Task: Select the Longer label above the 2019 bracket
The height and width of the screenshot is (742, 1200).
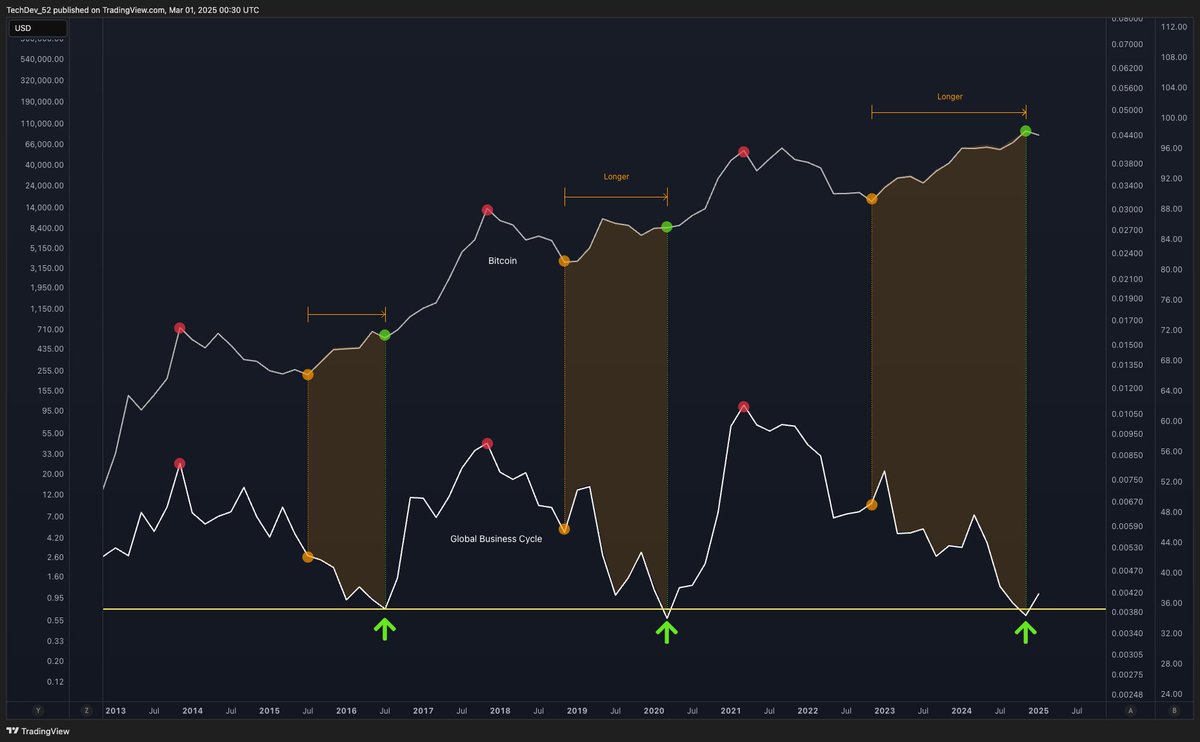Action: pyautogui.click(x=616, y=176)
